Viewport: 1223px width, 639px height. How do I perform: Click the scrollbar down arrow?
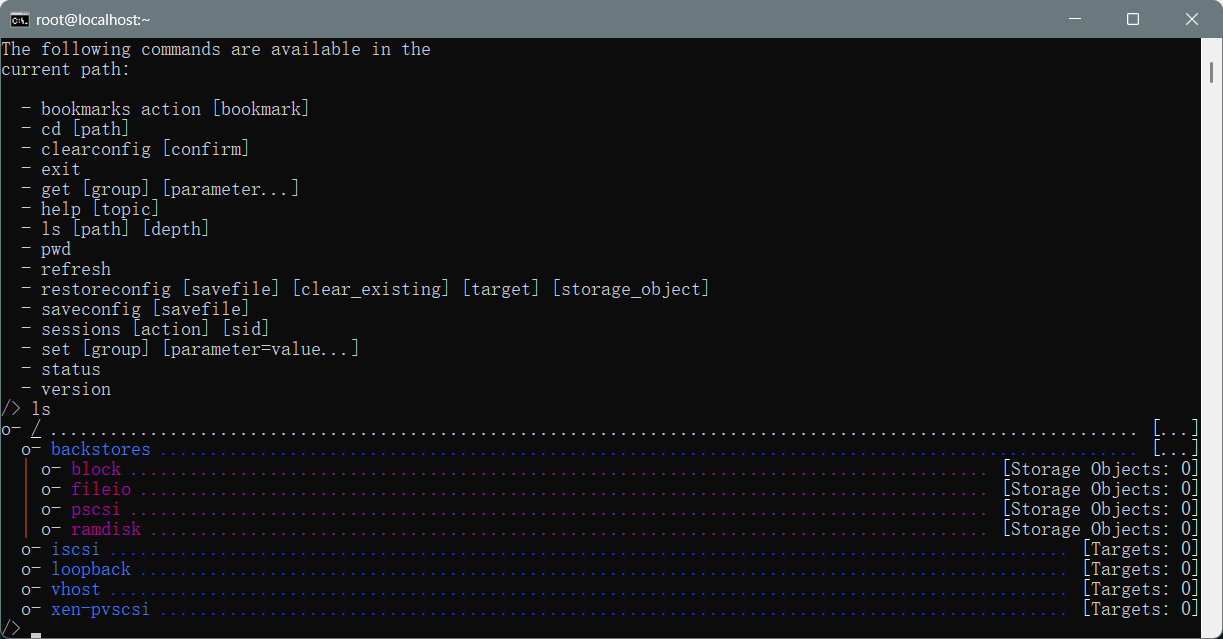click(1211, 627)
